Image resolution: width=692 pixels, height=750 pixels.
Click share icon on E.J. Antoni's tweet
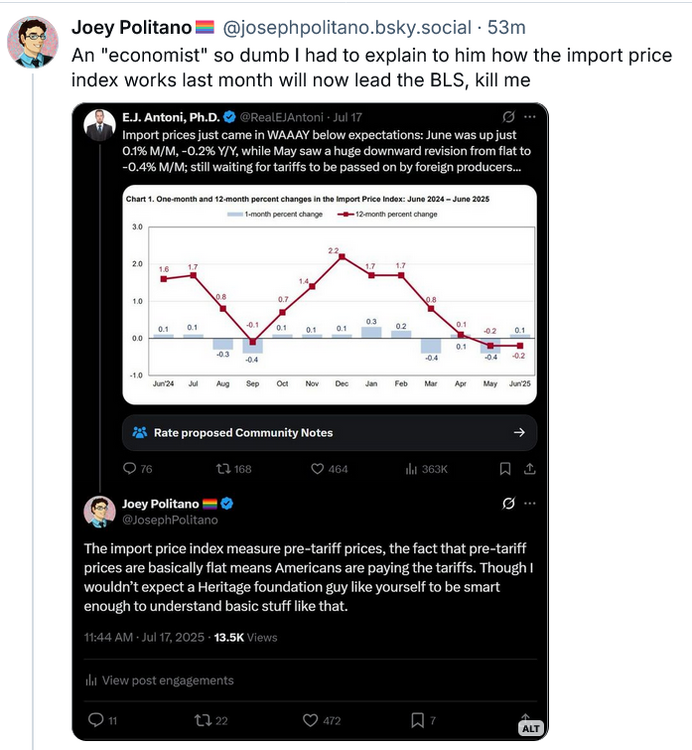click(x=530, y=468)
